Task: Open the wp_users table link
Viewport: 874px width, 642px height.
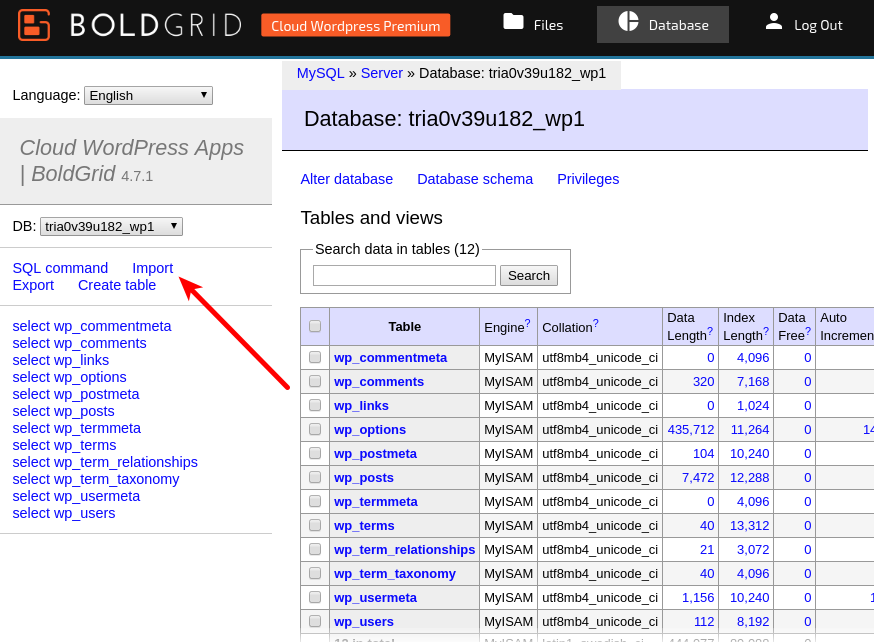Action: tap(363, 621)
